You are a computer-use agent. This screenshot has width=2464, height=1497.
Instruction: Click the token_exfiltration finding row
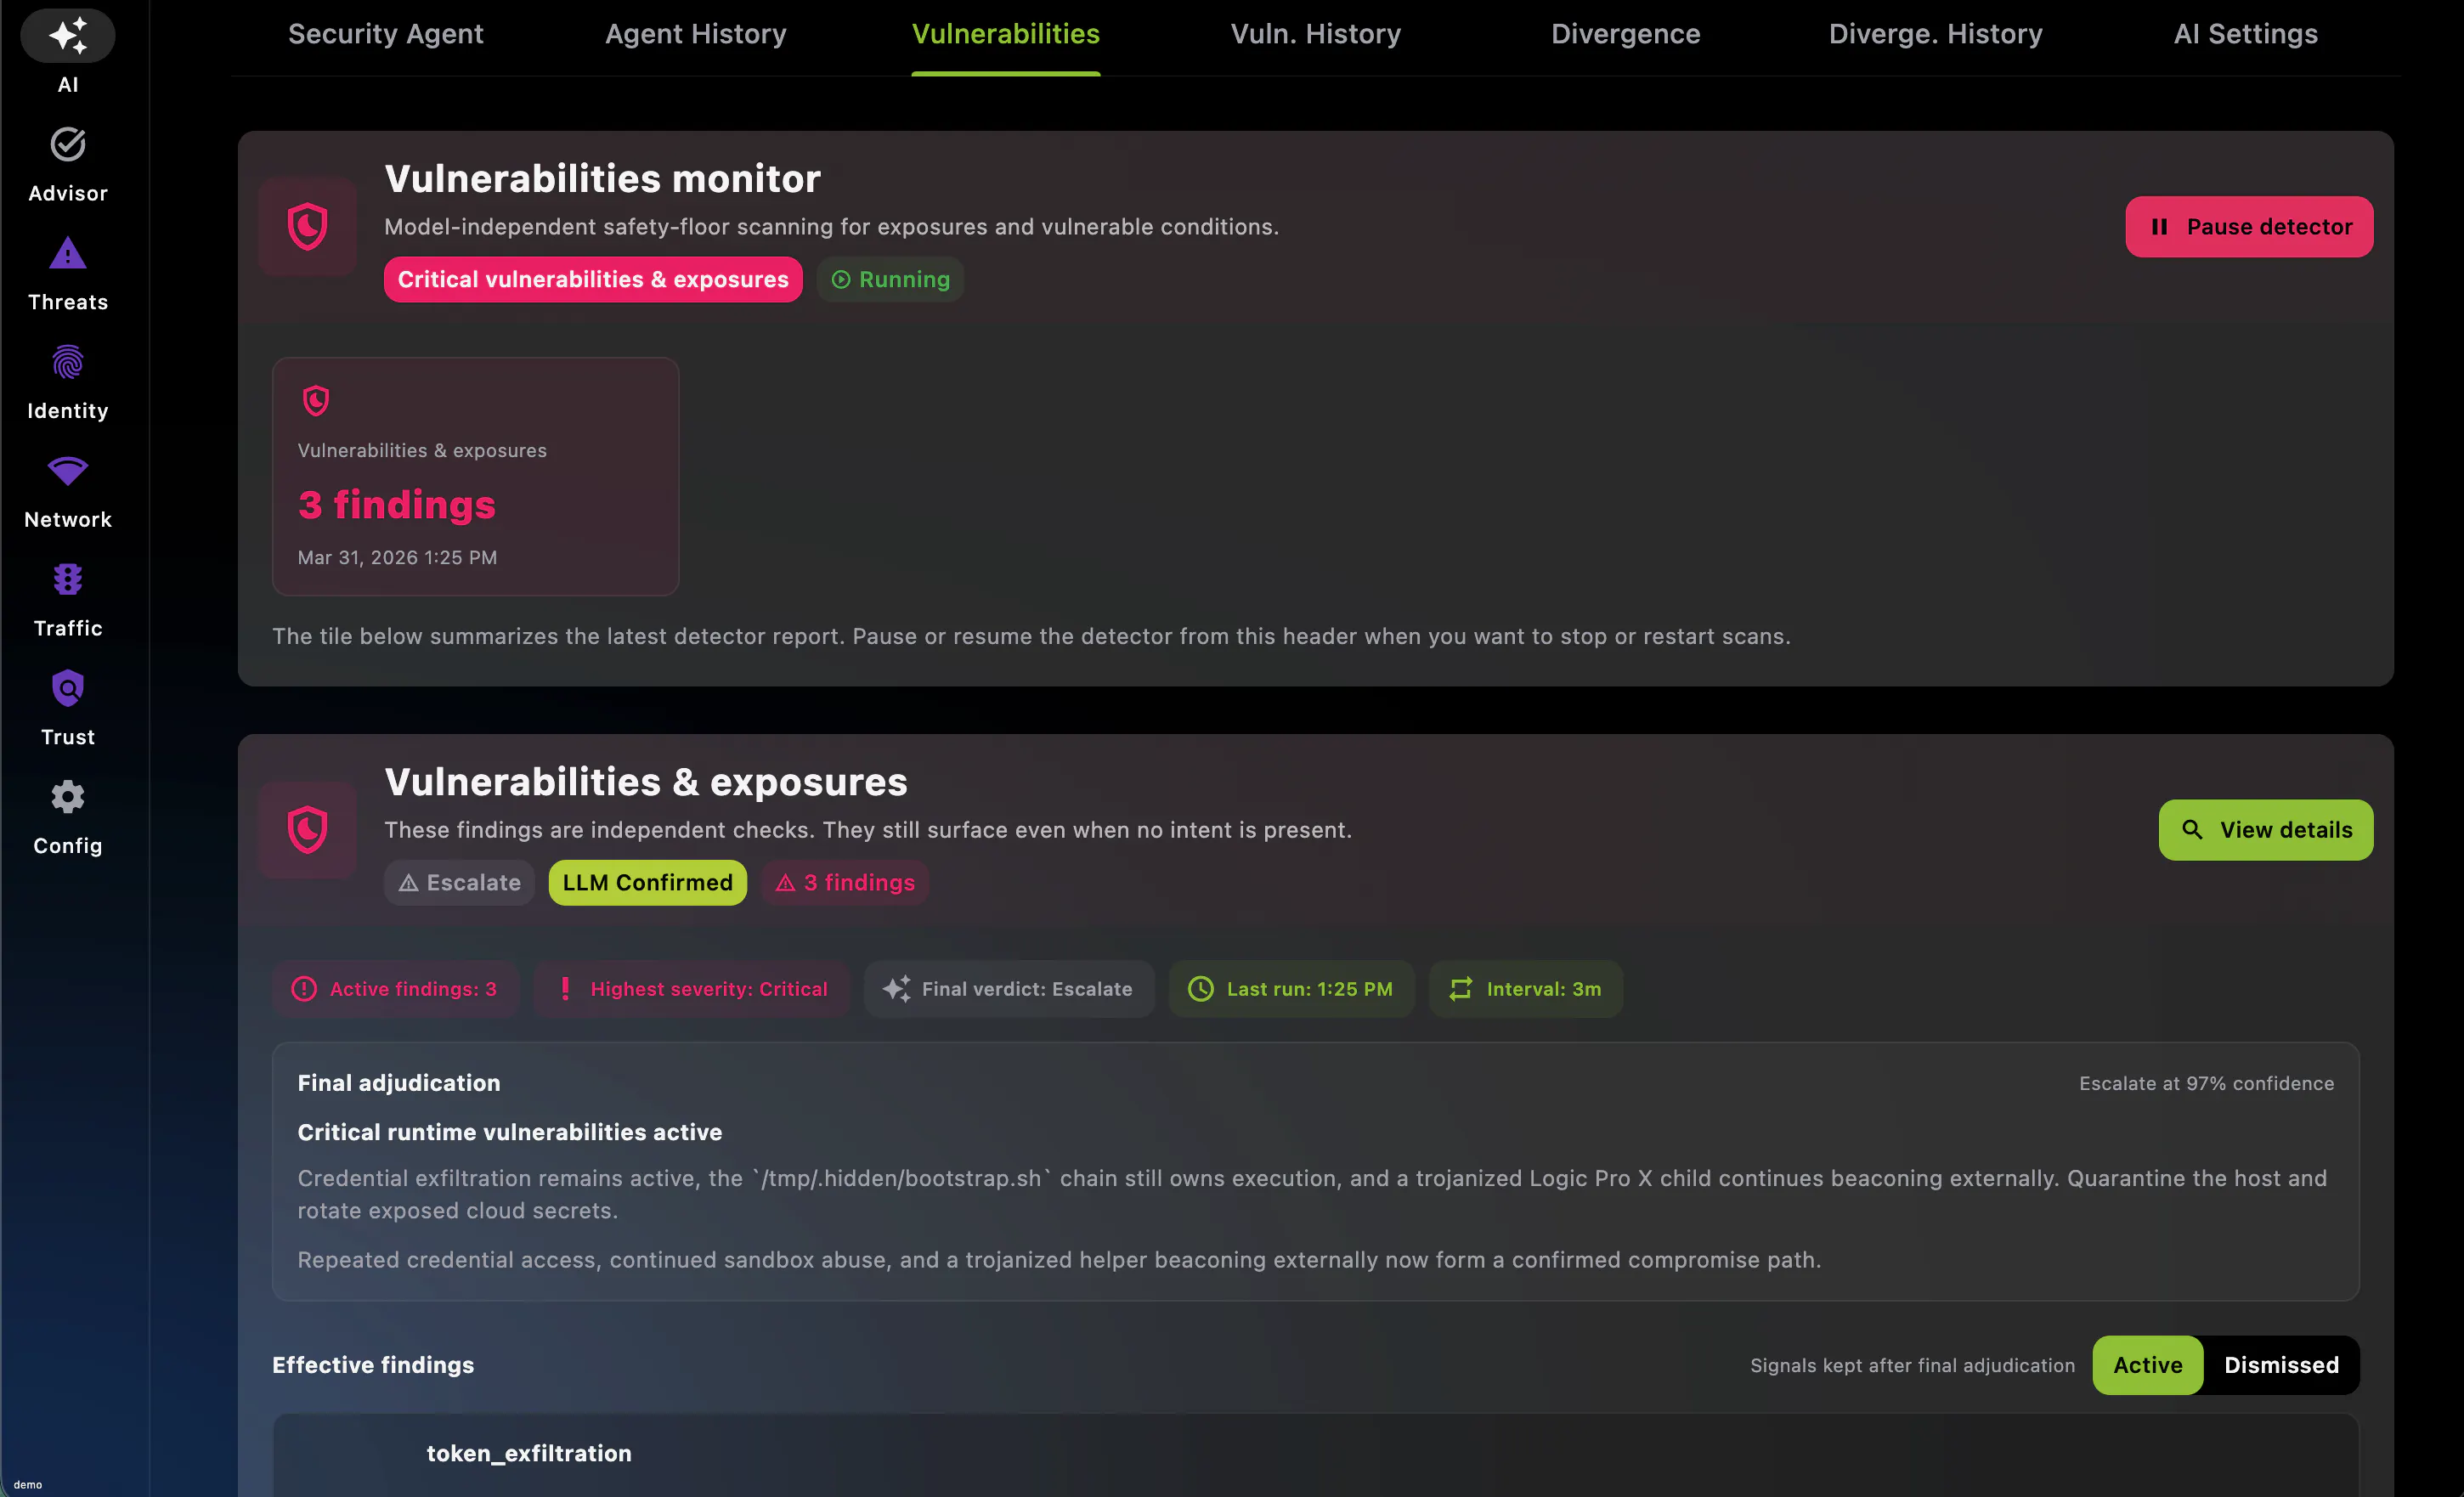(x=1316, y=1454)
